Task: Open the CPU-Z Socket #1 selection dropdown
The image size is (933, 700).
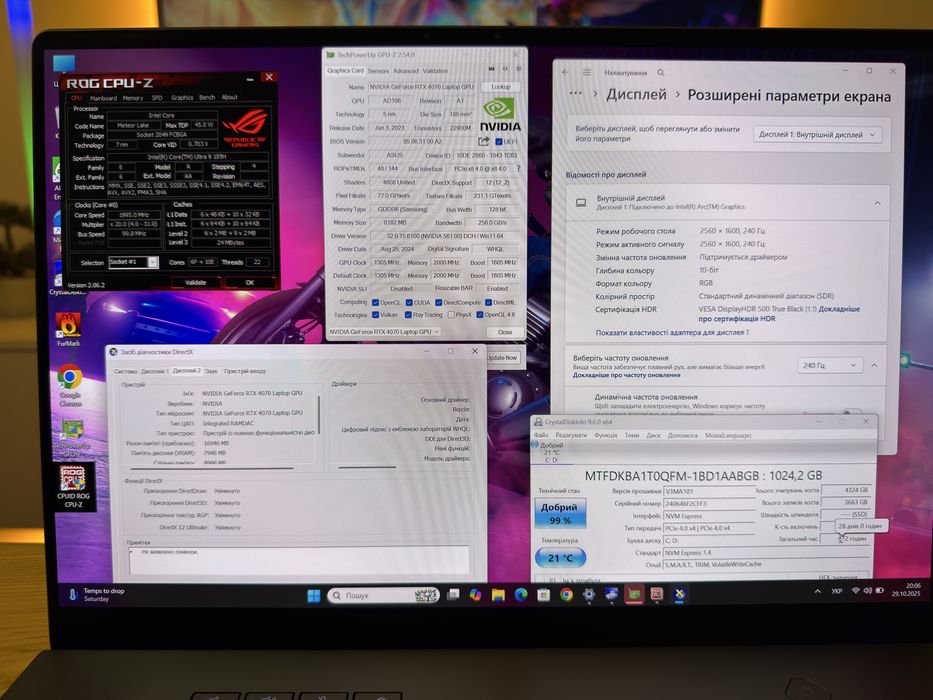Action: click(x=152, y=262)
